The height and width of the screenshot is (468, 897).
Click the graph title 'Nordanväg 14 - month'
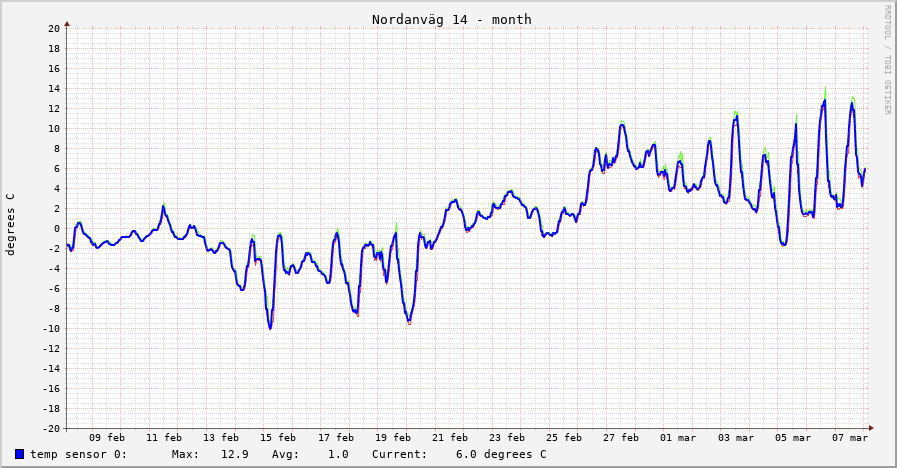[451, 19]
